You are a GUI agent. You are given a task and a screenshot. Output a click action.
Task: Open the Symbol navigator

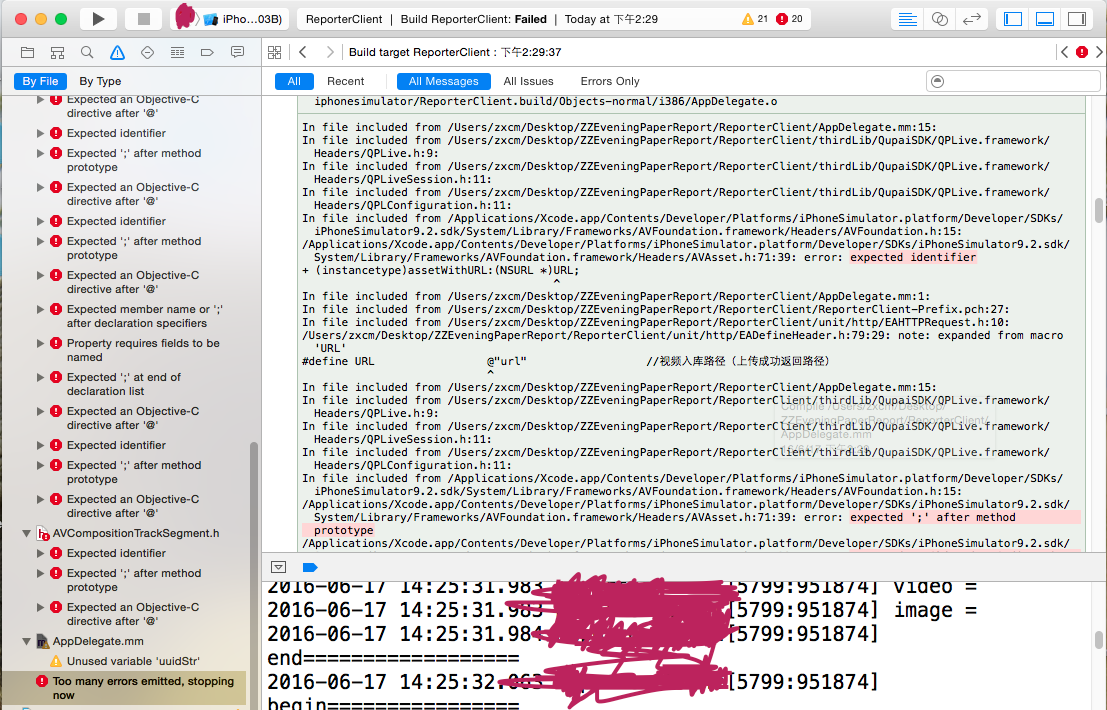pyautogui.click(x=57, y=52)
